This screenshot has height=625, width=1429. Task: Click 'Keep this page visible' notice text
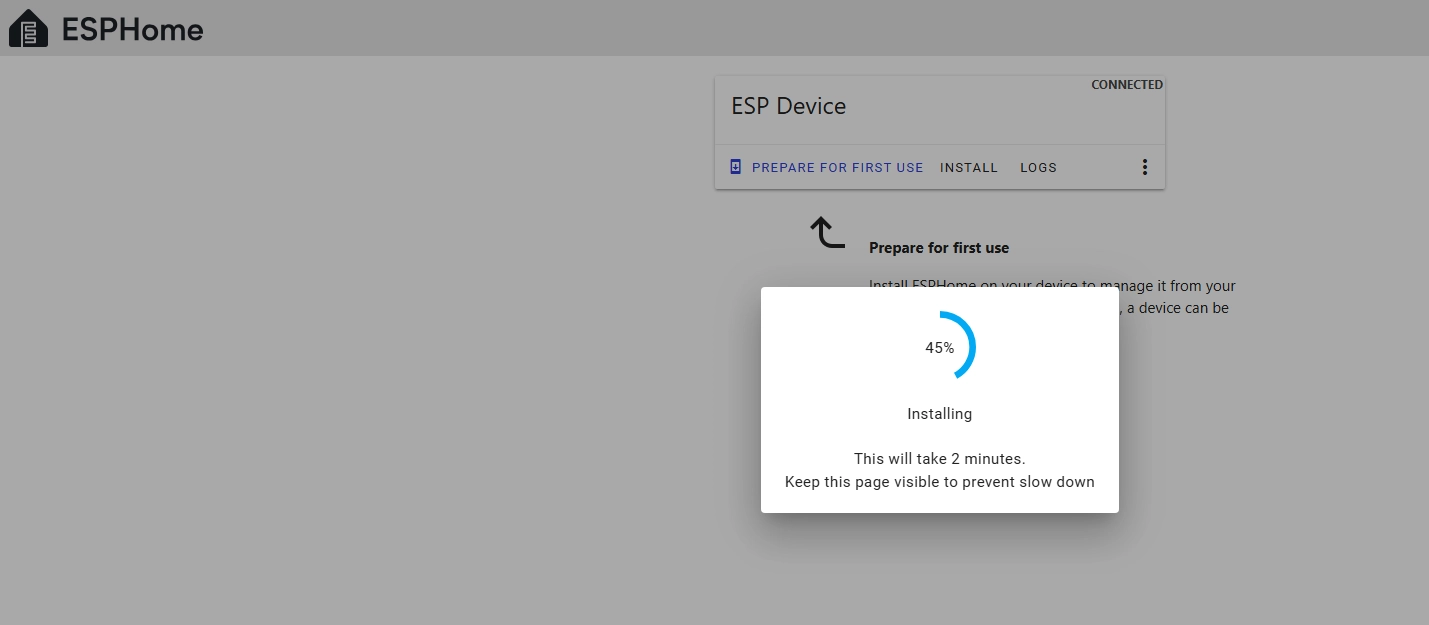[939, 482]
